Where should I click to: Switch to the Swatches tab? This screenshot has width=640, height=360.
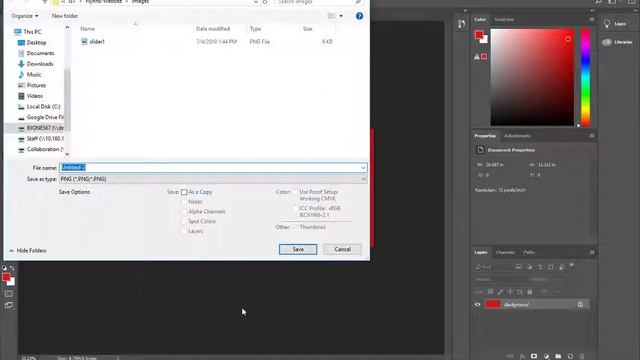[504, 20]
